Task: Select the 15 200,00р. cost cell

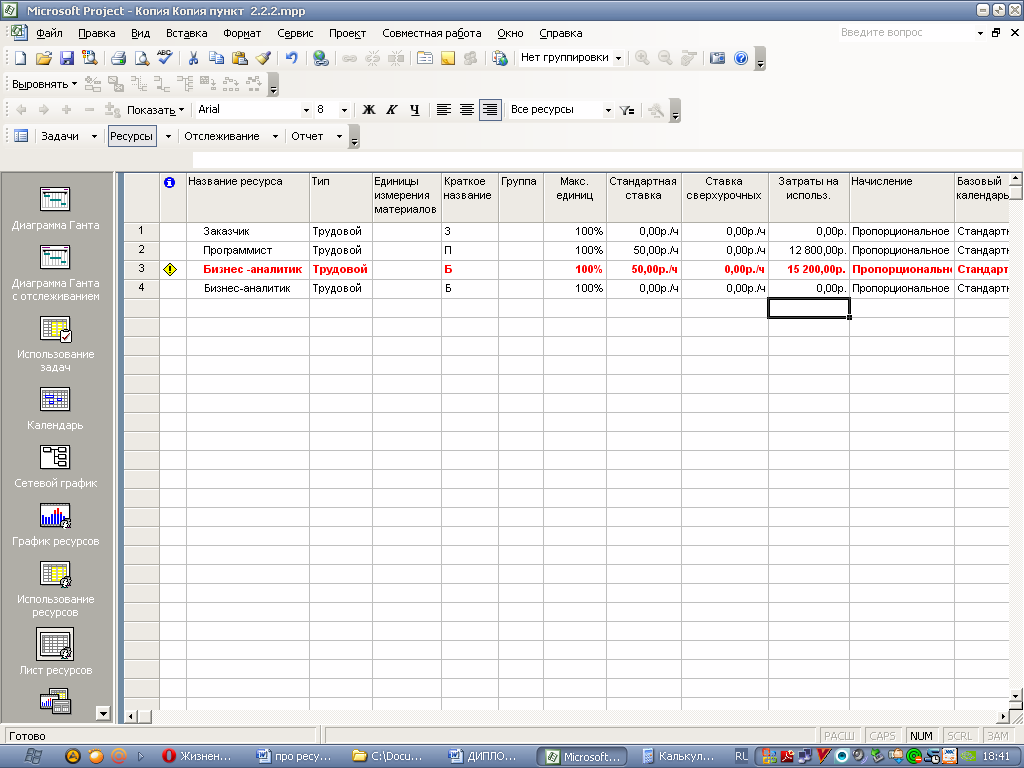Action: click(x=809, y=270)
